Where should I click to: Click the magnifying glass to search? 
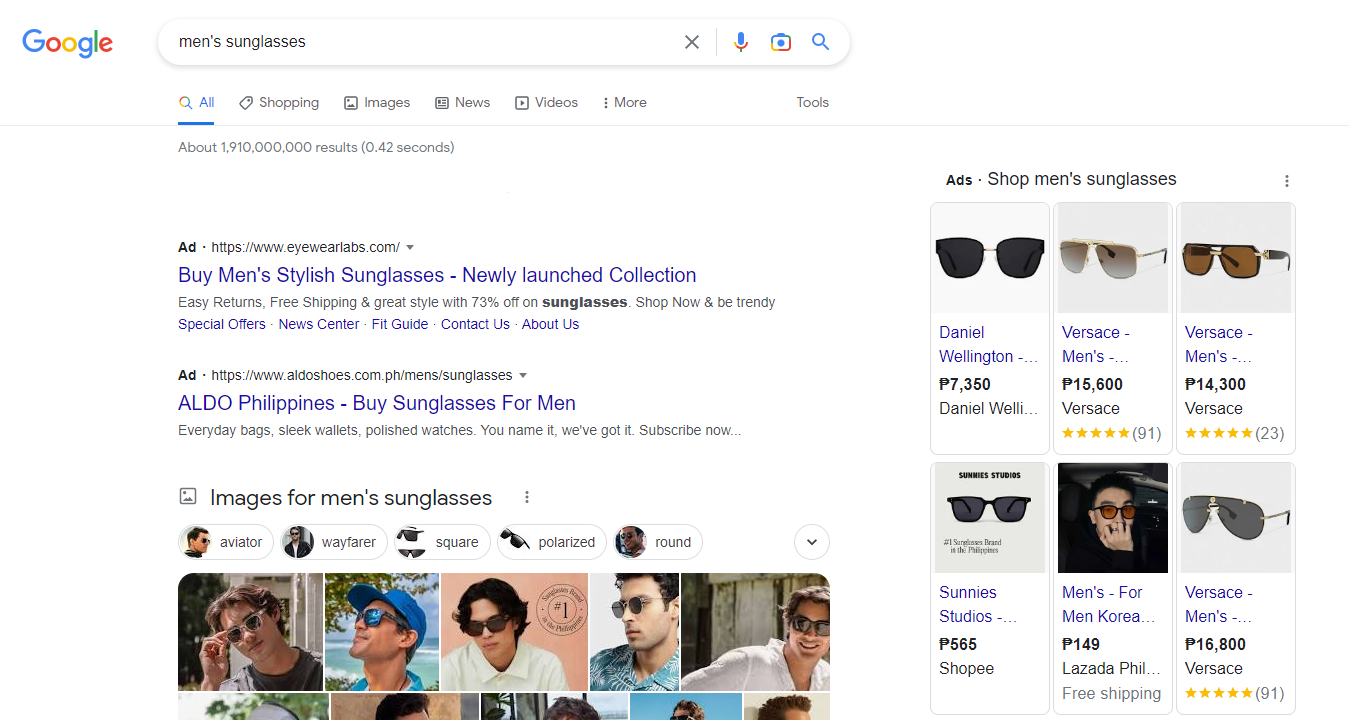click(820, 42)
